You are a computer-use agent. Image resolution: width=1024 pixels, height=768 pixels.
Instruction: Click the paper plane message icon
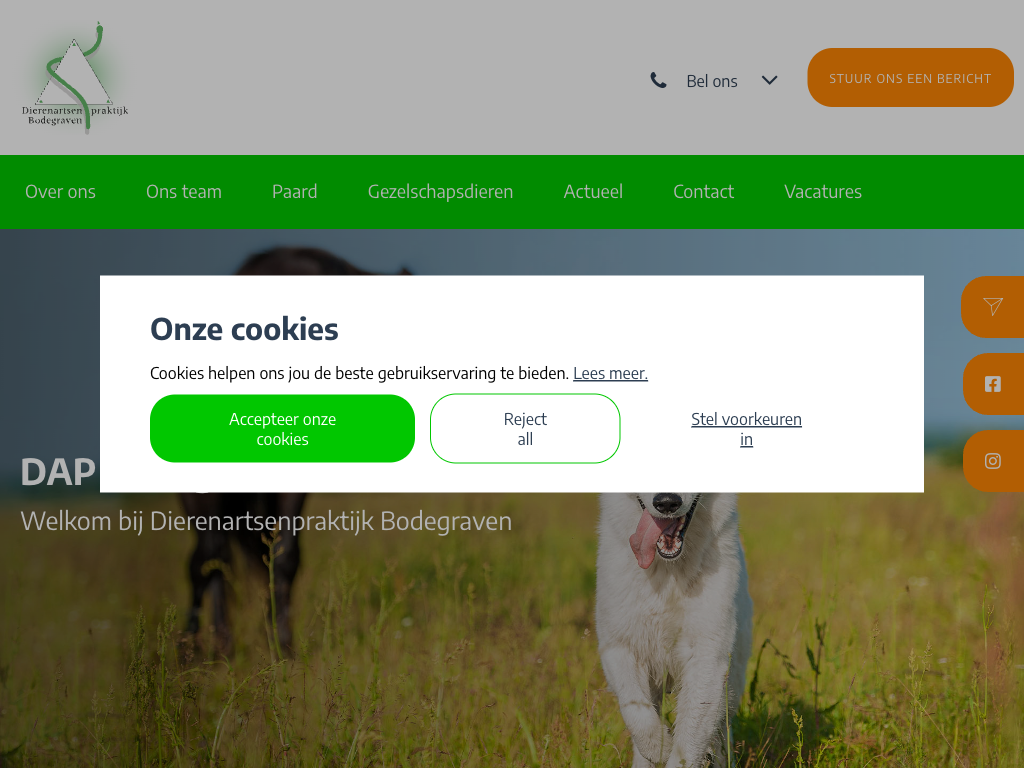(993, 307)
